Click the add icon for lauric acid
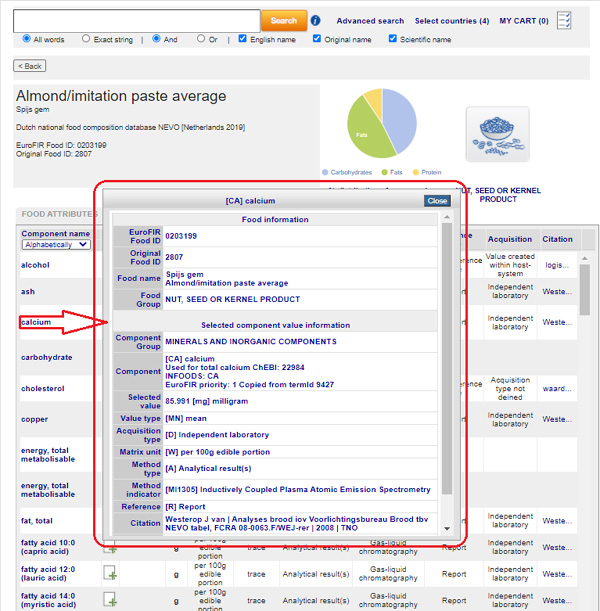The height and width of the screenshot is (611, 600). pos(110,573)
